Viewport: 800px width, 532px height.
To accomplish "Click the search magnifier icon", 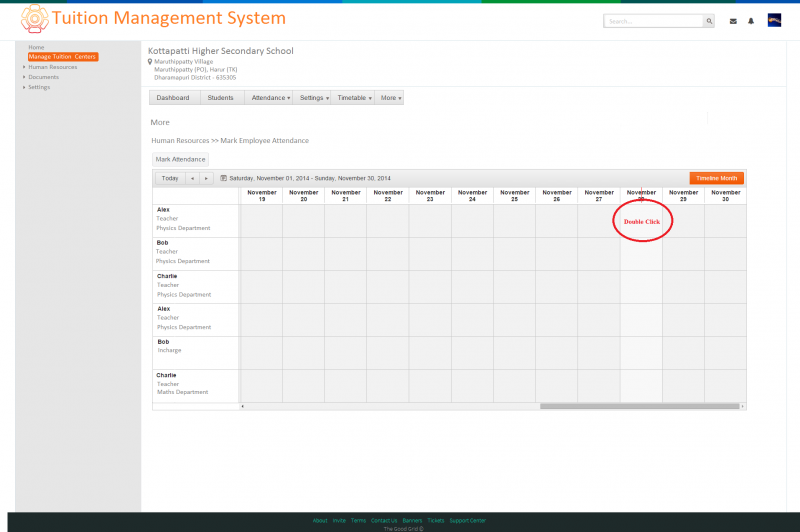I will point(709,21).
